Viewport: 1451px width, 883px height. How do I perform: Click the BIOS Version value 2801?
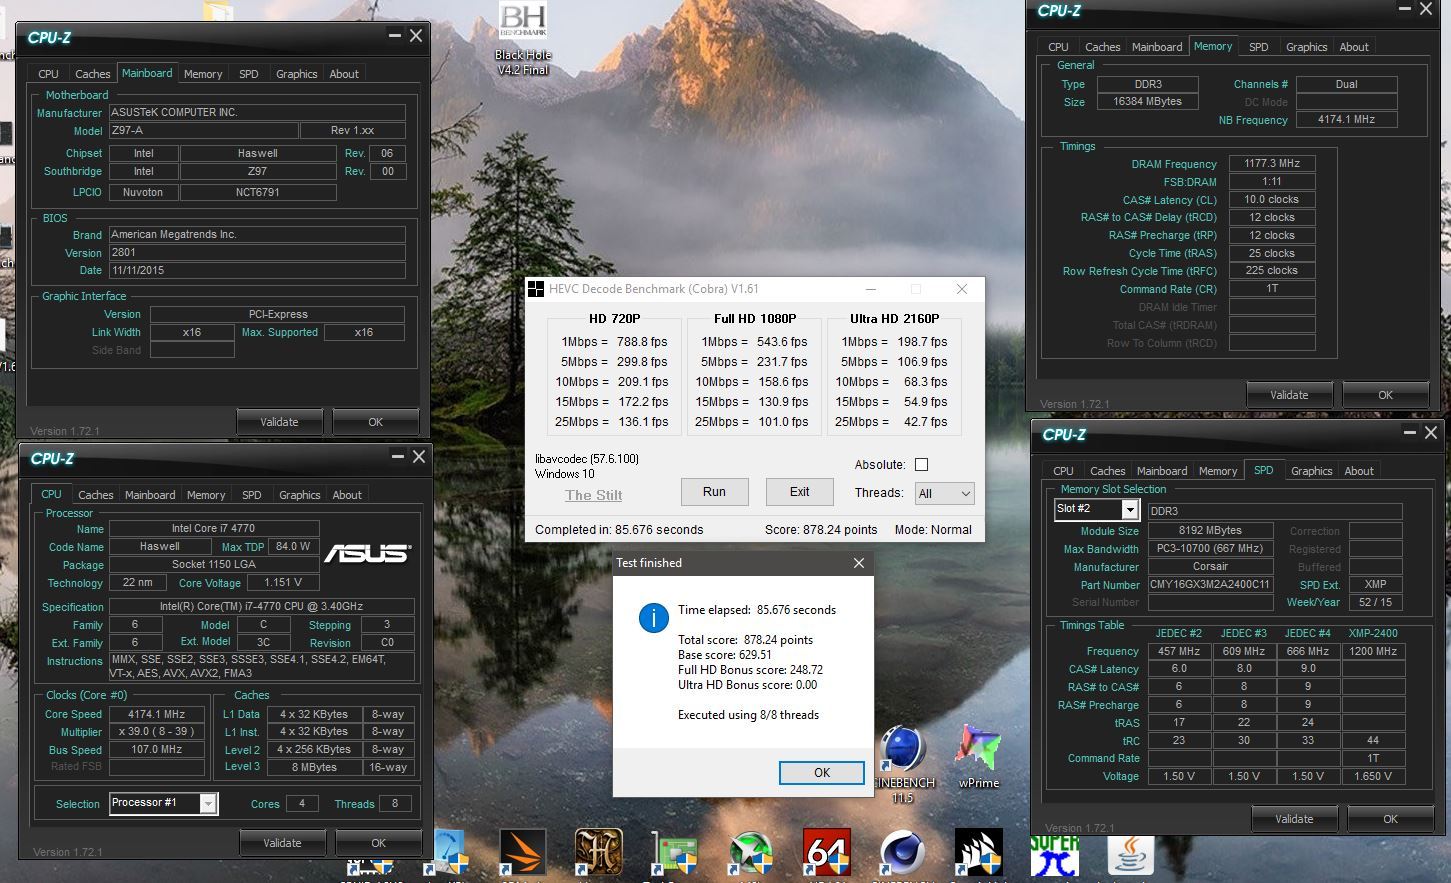(x=257, y=253)
